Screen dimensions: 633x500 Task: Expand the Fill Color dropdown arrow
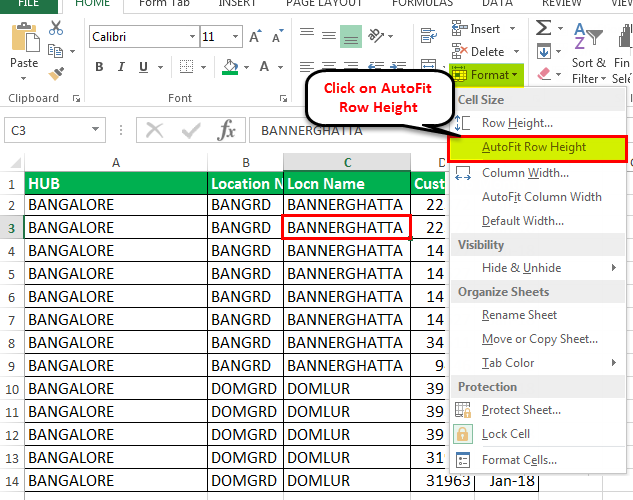[246, 67]
